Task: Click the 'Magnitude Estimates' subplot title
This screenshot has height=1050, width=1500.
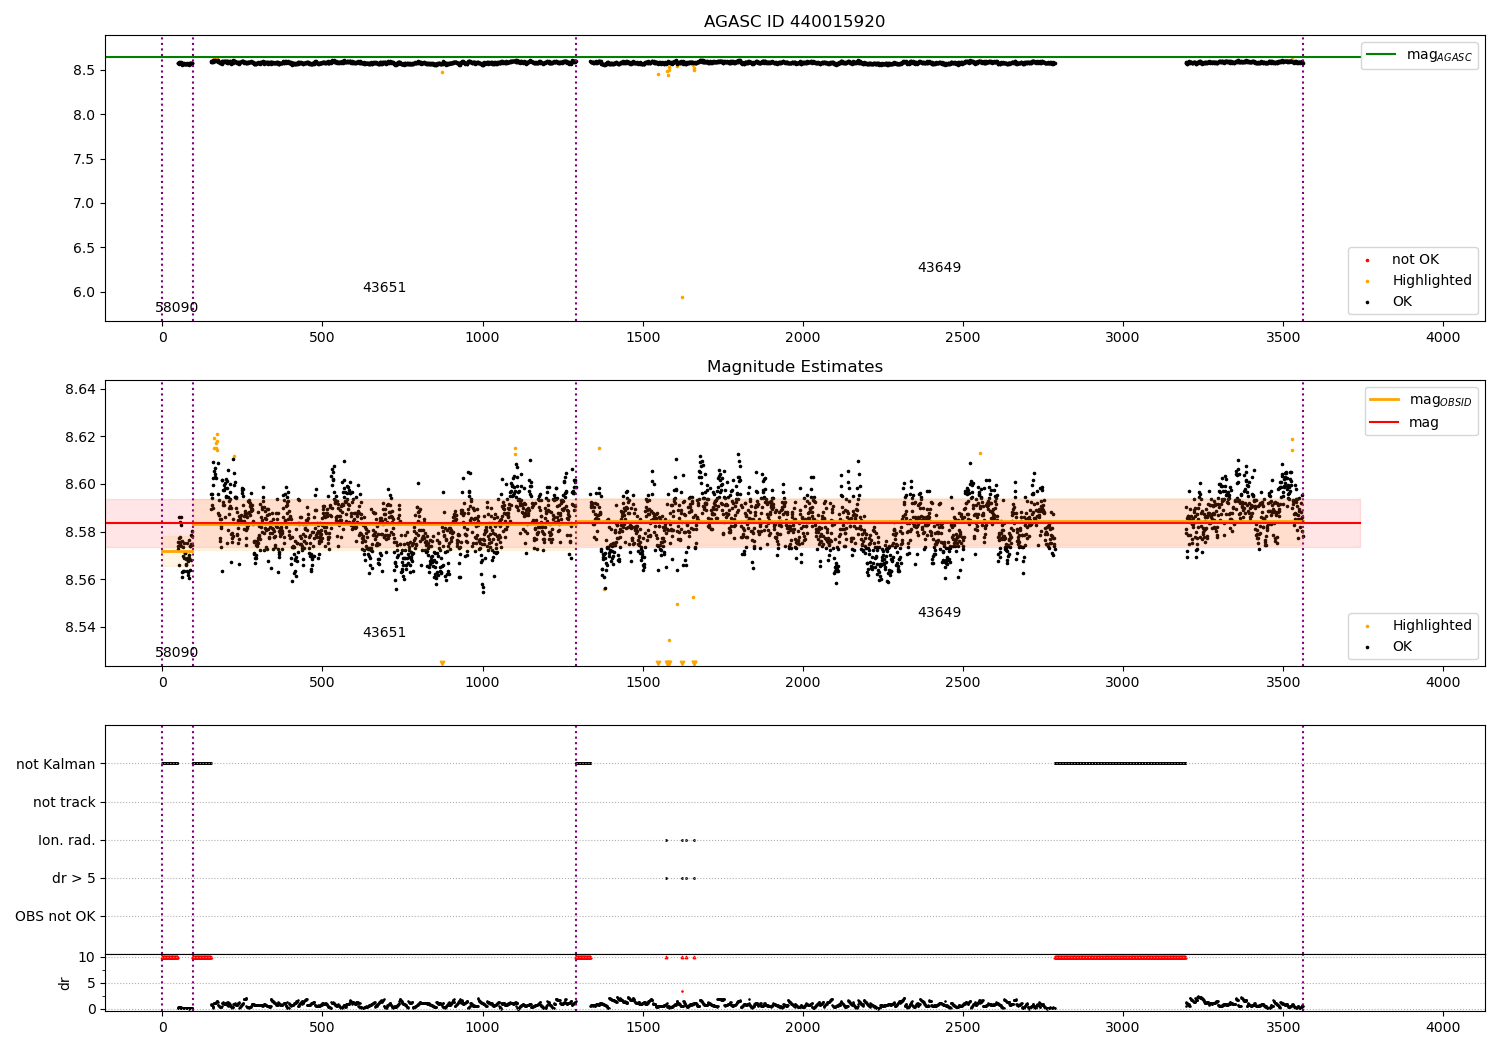Action: 794,367
